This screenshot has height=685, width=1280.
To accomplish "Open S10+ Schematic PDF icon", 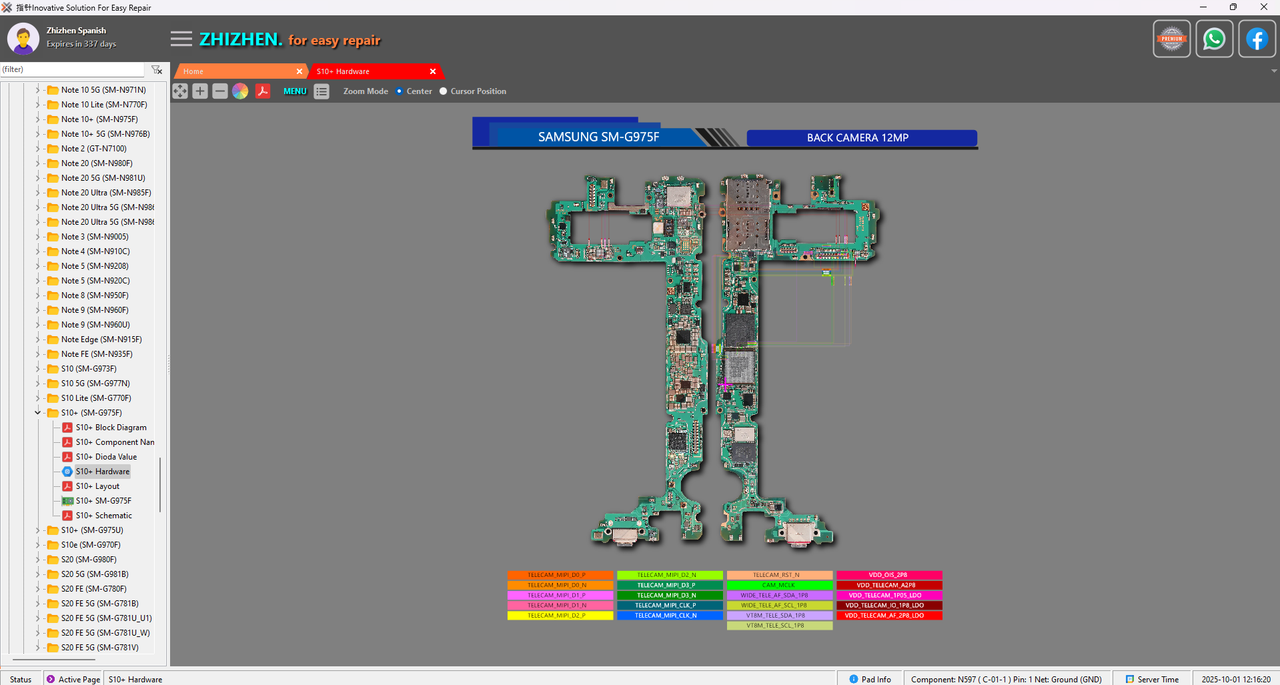I will [x=67, y=515].
